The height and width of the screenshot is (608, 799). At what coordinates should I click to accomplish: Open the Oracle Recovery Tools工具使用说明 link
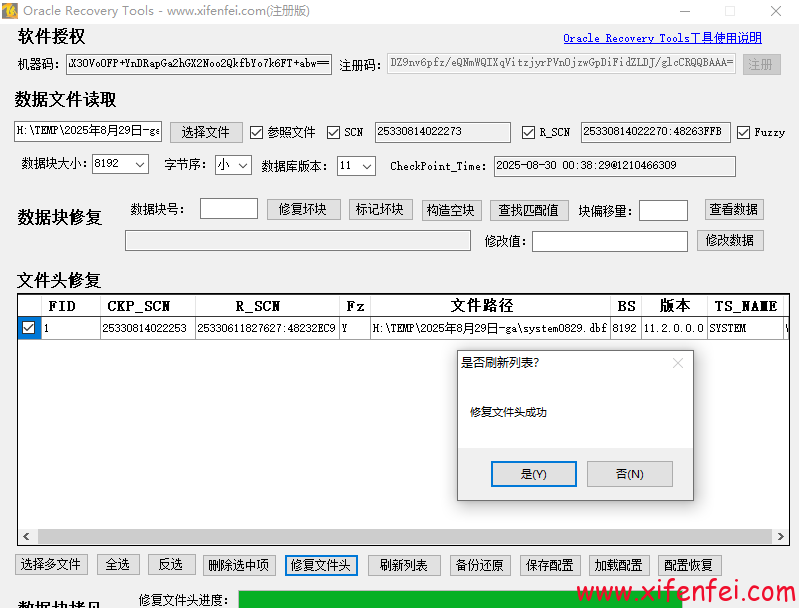(x=662, y=38)
